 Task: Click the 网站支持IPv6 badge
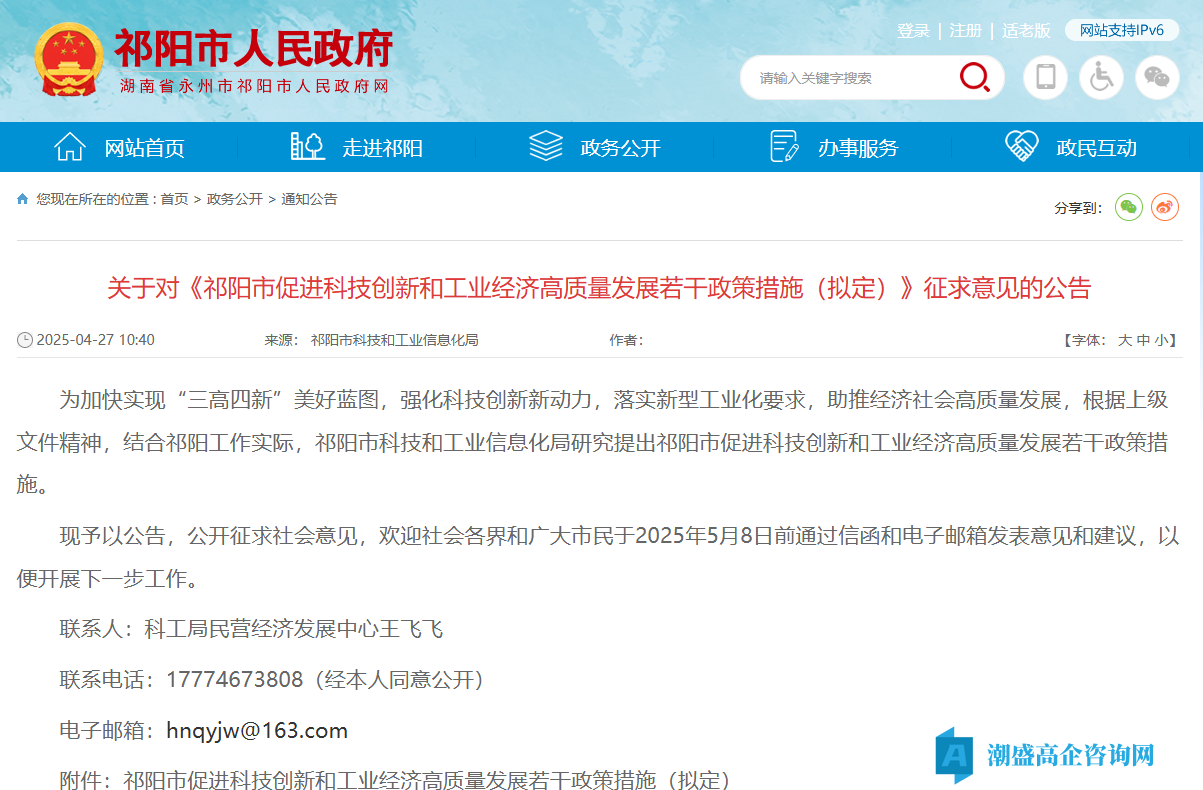(1122, 31)
